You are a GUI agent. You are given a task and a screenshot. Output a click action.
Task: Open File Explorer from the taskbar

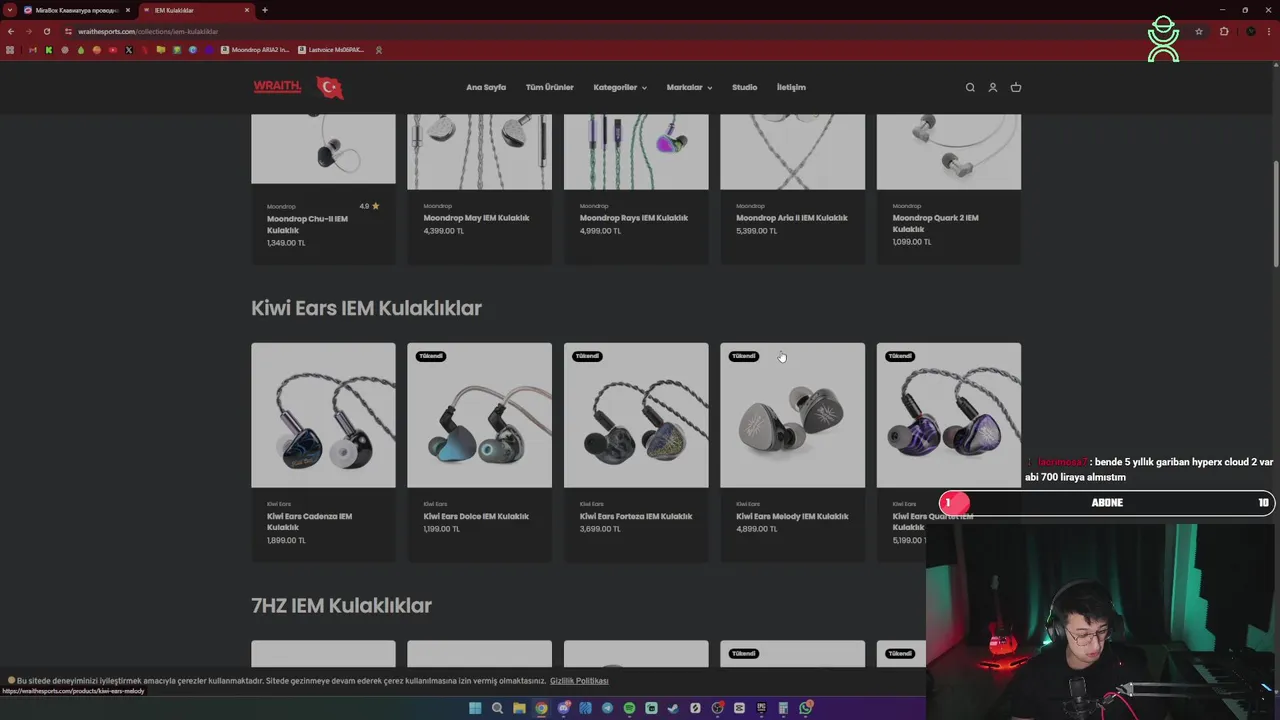point(519,708)
